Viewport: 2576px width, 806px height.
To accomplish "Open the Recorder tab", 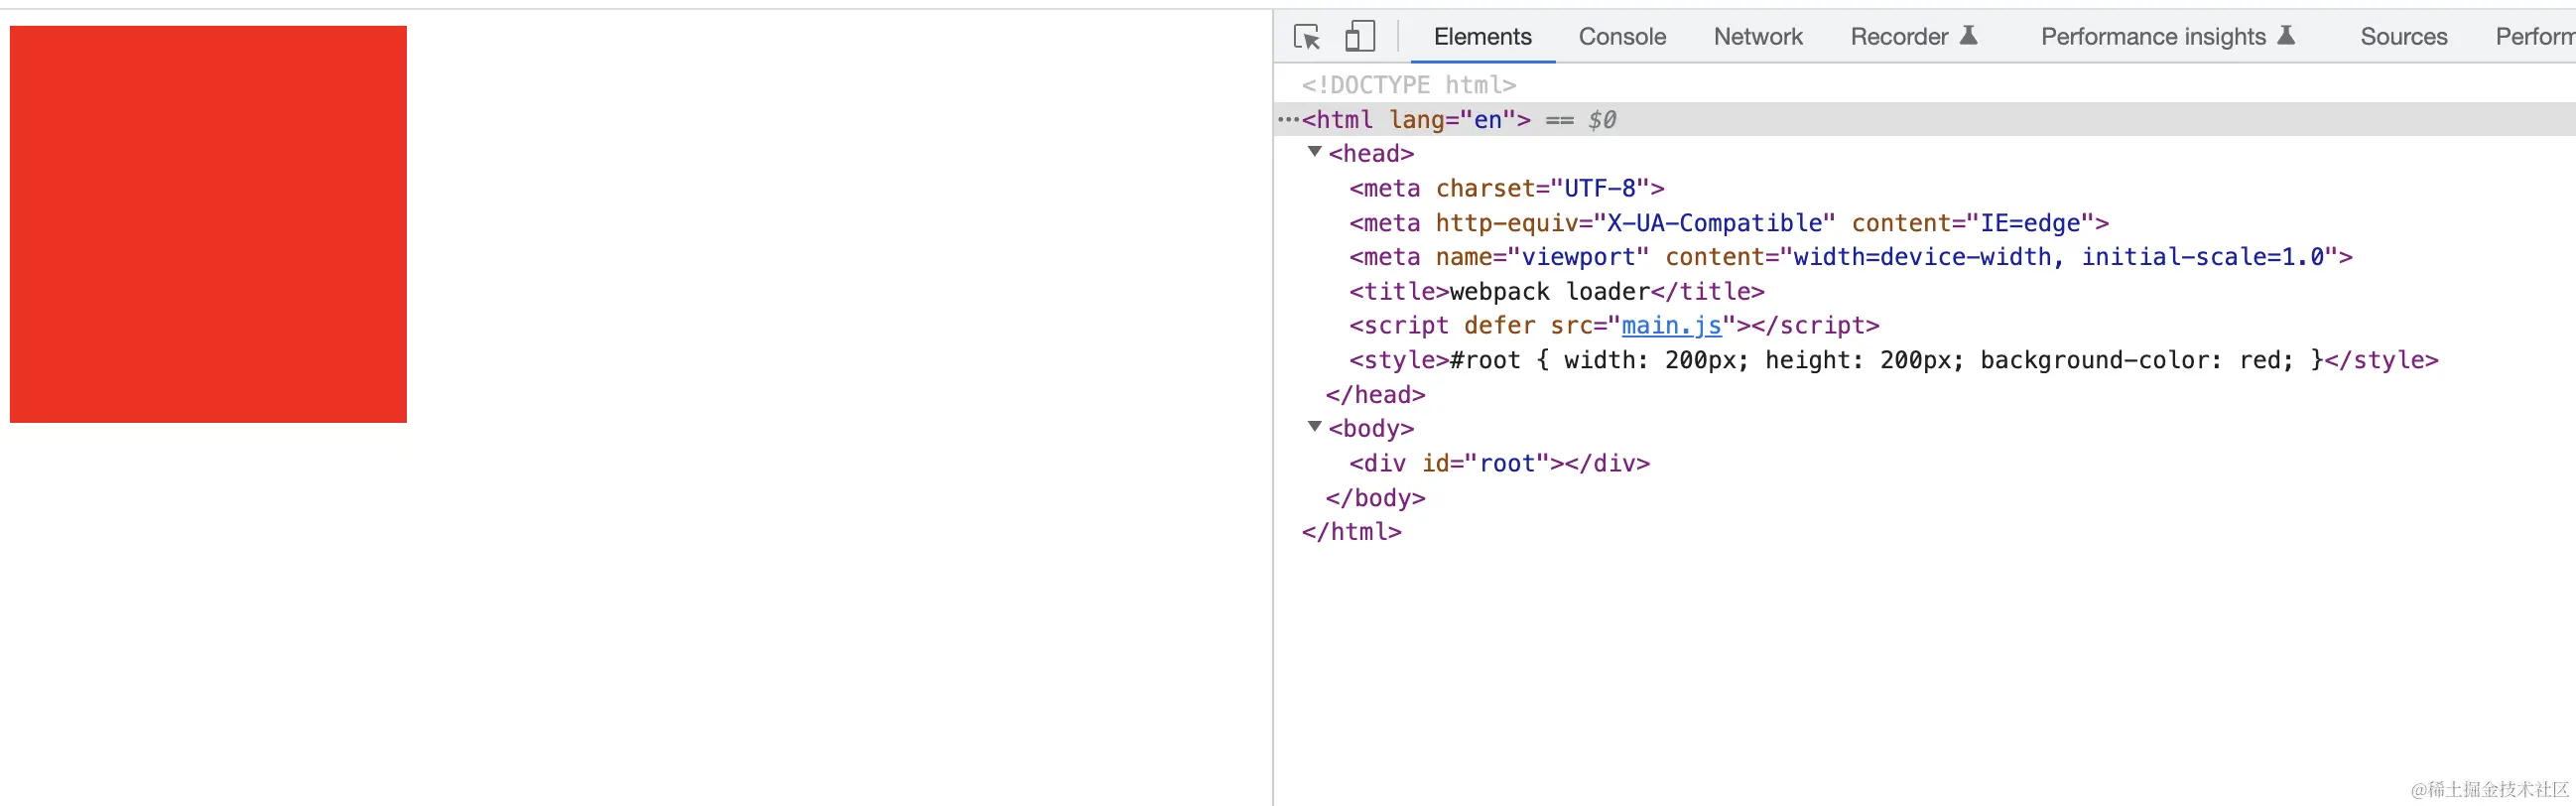I will click(1898, 37).
